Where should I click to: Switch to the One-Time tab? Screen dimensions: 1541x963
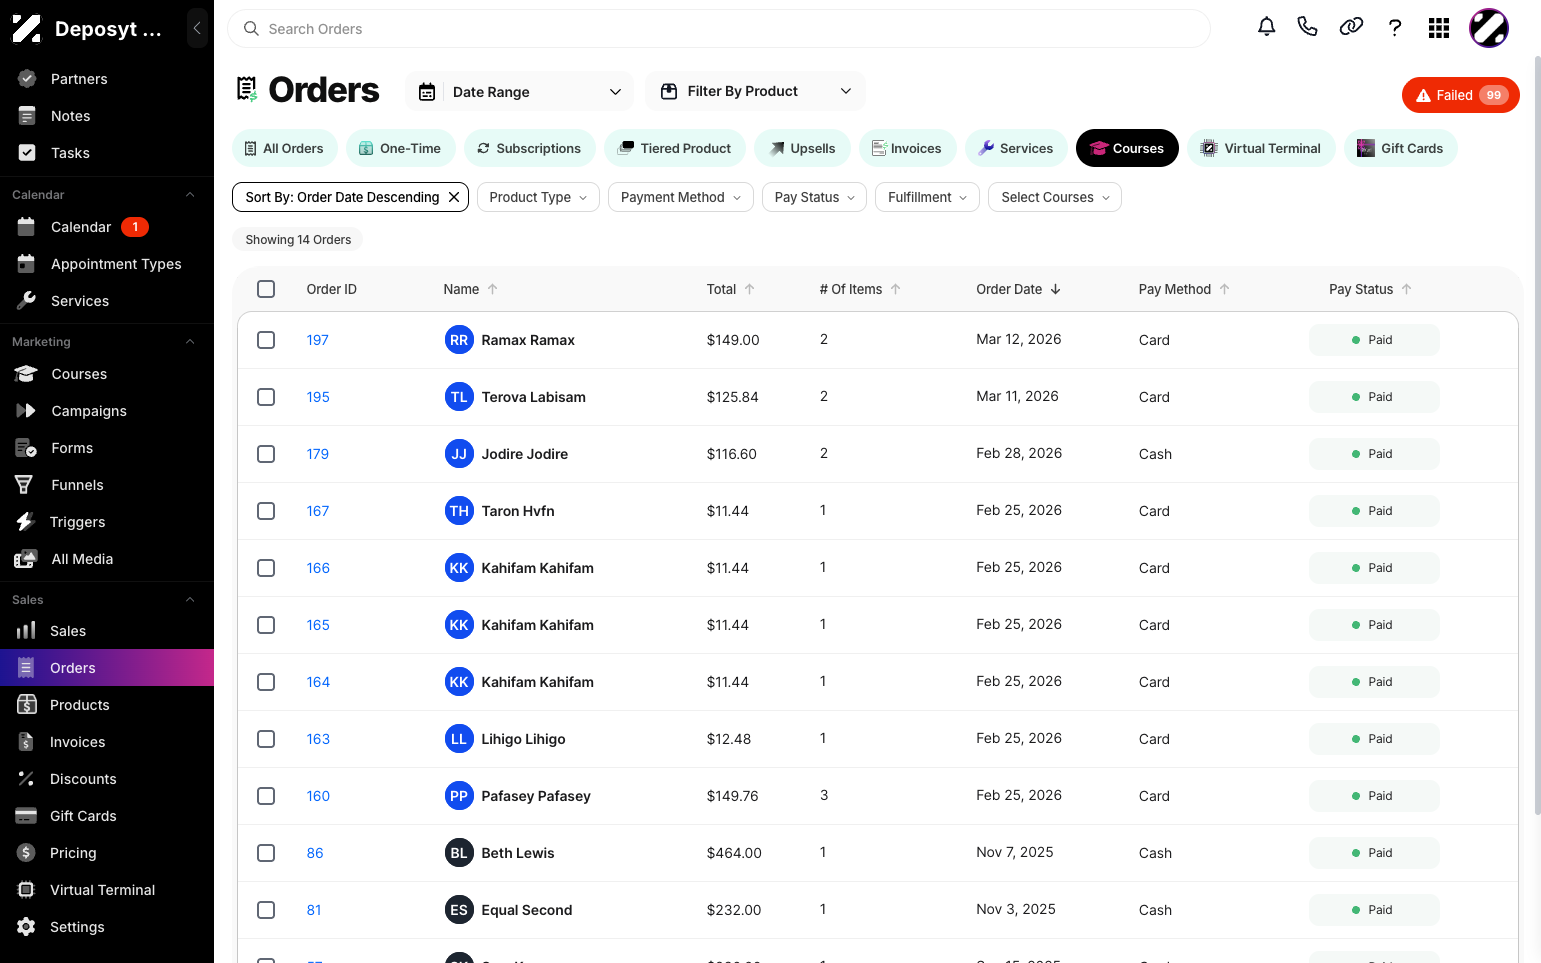pos(400,148)
